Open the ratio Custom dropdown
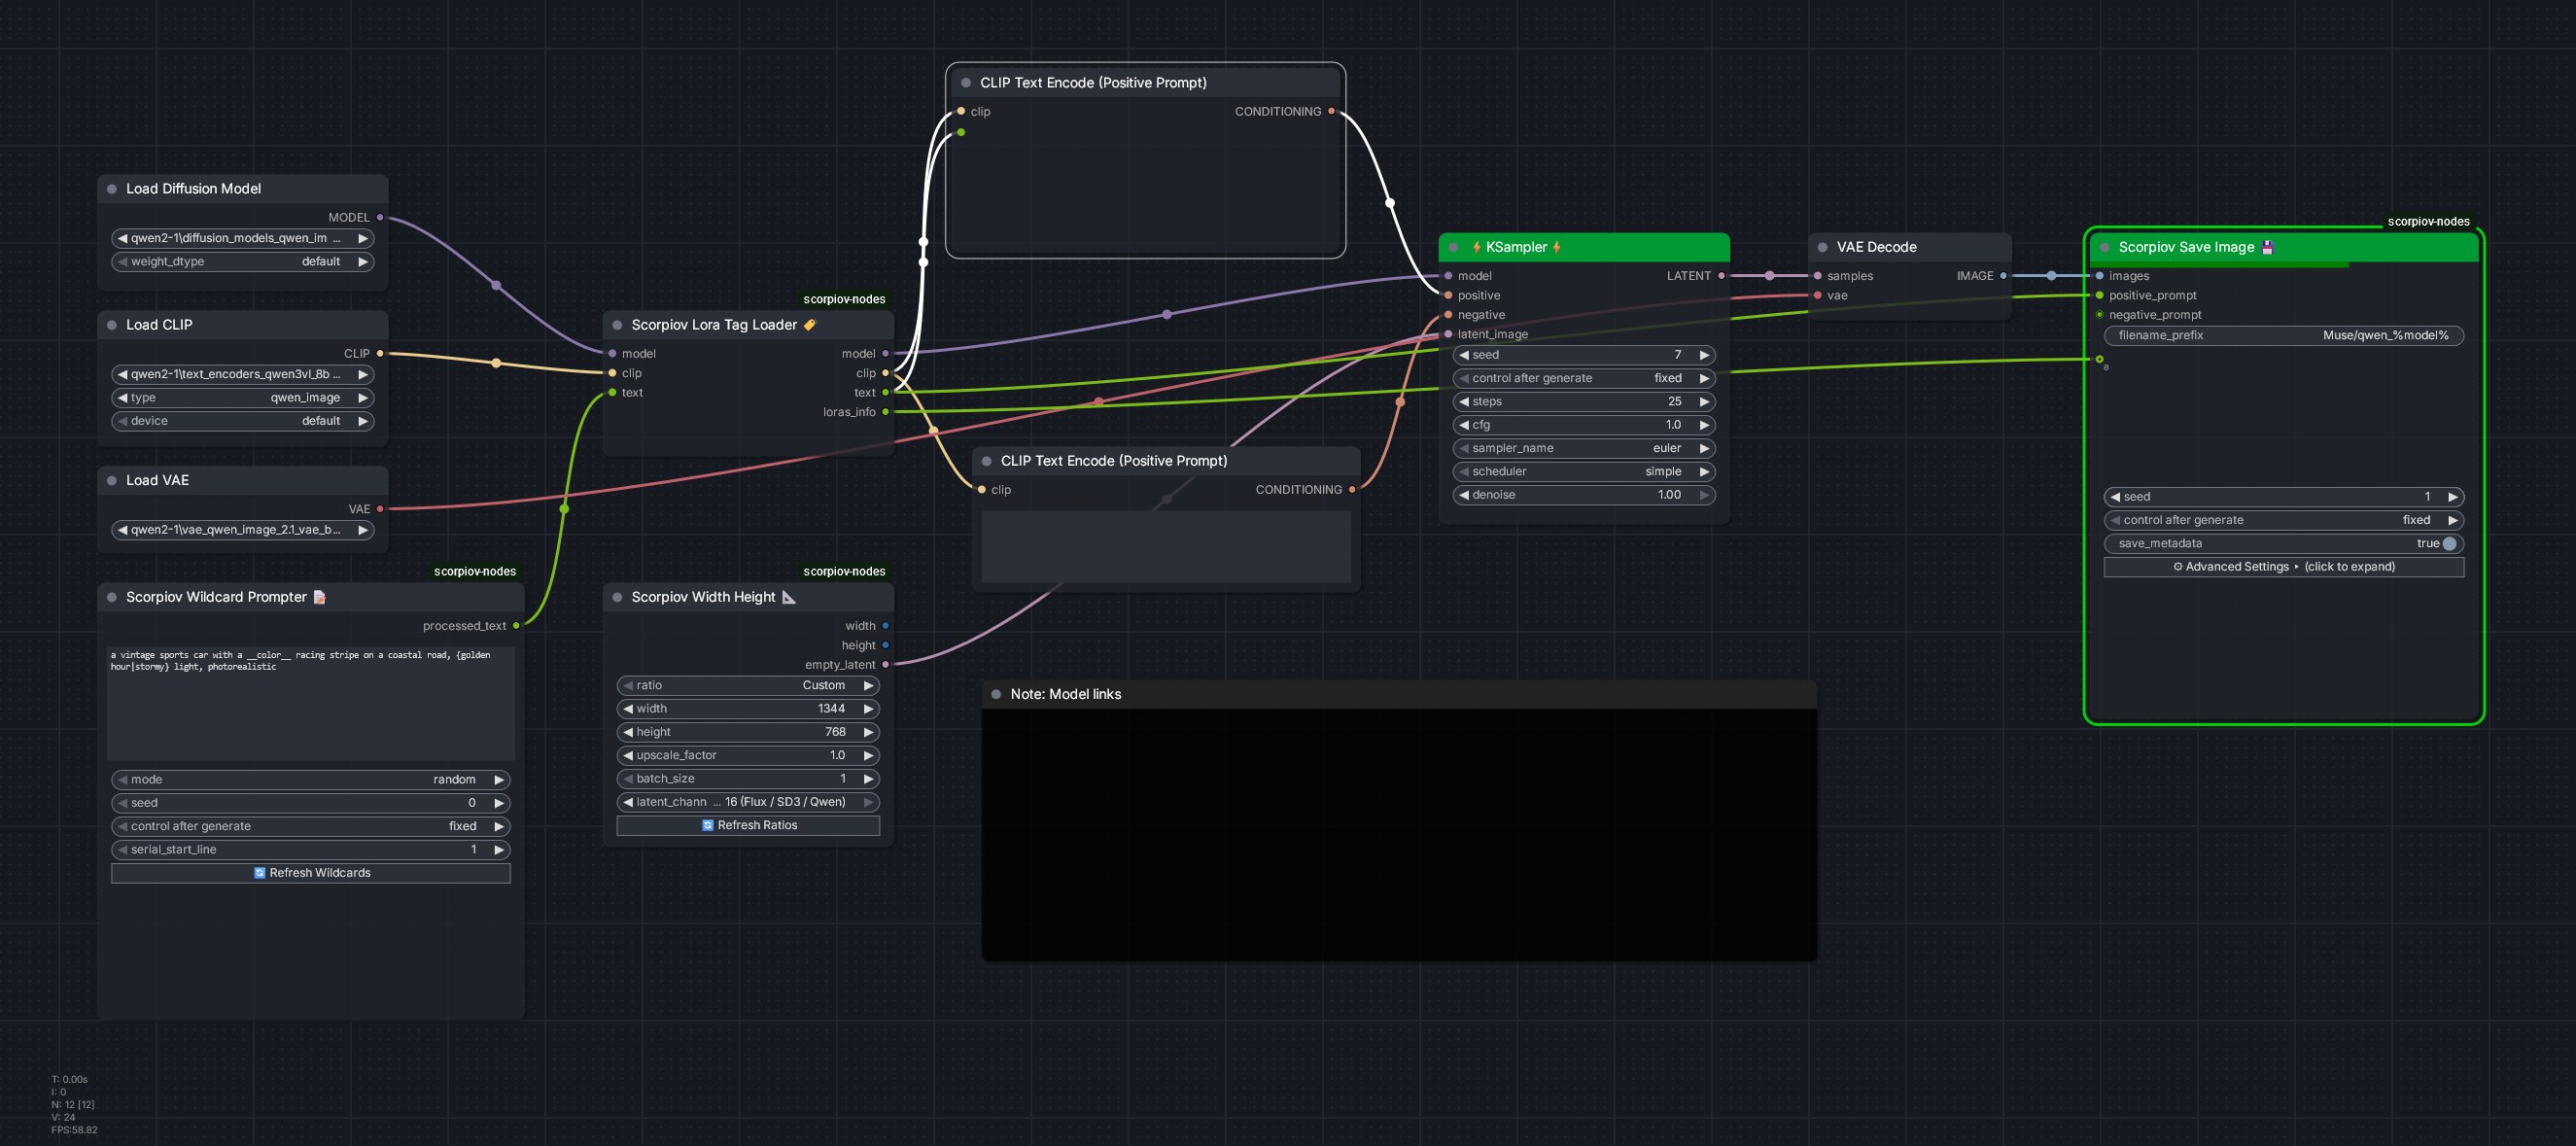 (x=748, y=686)
